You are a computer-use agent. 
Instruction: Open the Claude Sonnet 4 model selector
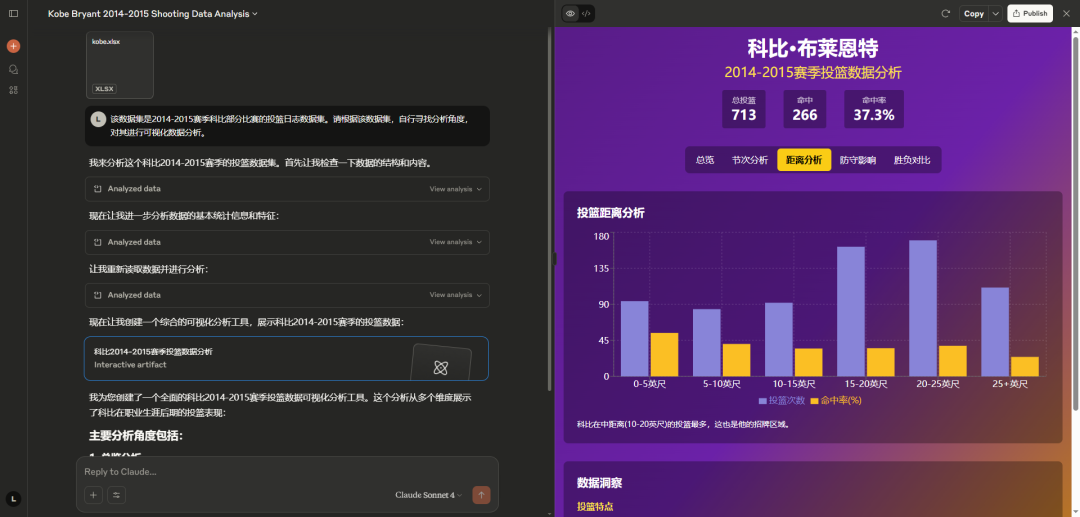(428, 495)
